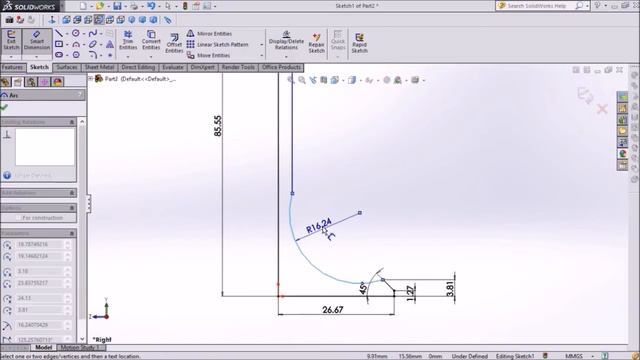Select the Polygon sketch tool
The image size is (640, 360).
click(76, 55)
